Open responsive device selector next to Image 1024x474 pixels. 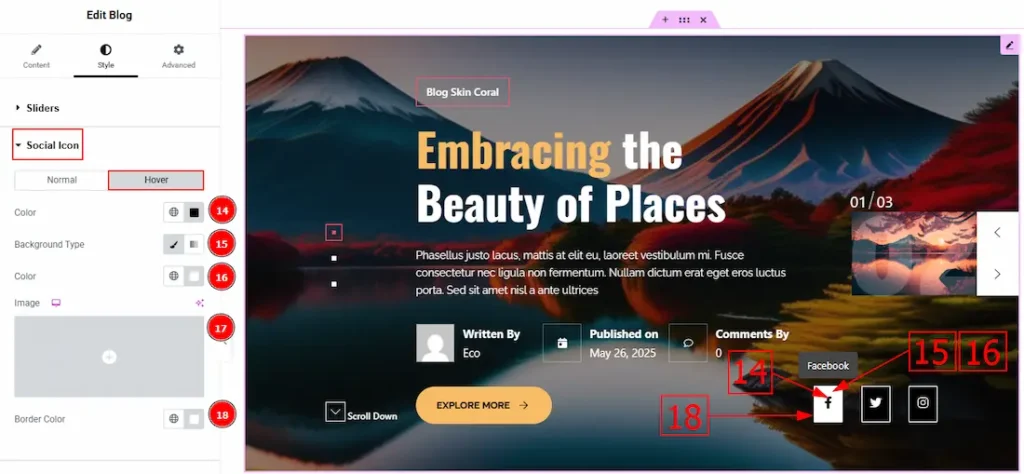56,303
